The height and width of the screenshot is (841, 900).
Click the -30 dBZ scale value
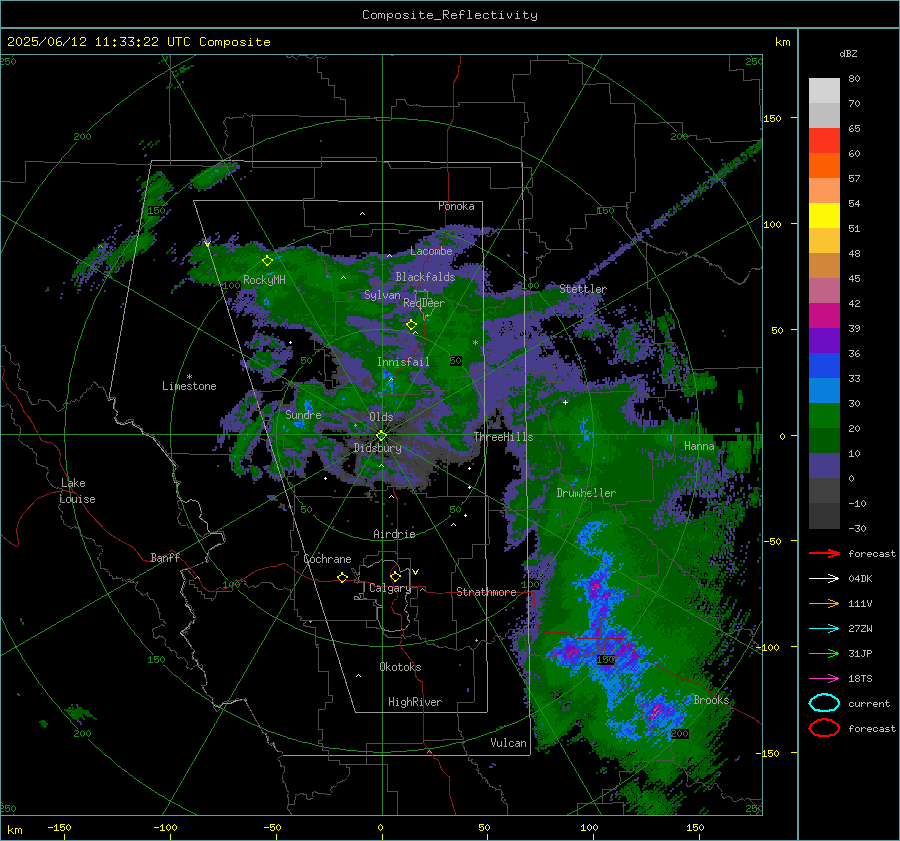click(x=857, y=528)
